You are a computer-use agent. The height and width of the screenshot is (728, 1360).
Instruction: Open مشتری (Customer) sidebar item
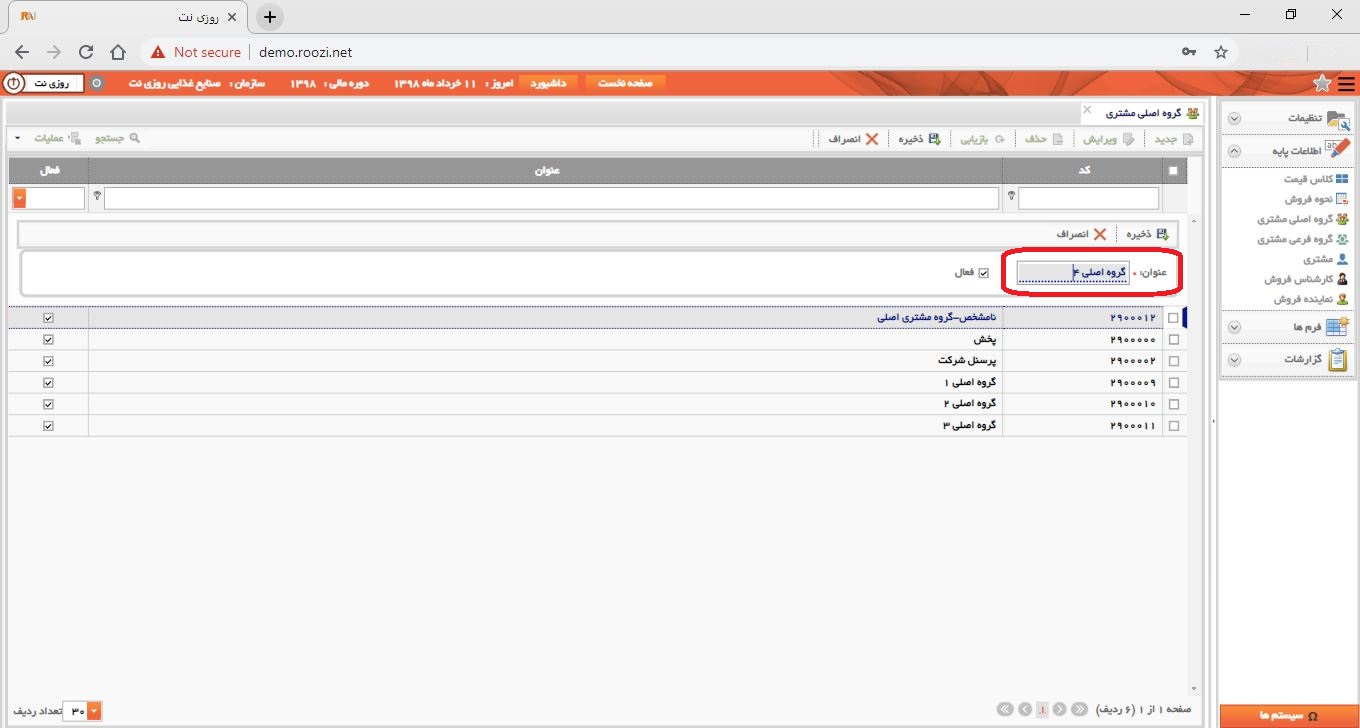pyautogui.click(x=1326, y=259)
